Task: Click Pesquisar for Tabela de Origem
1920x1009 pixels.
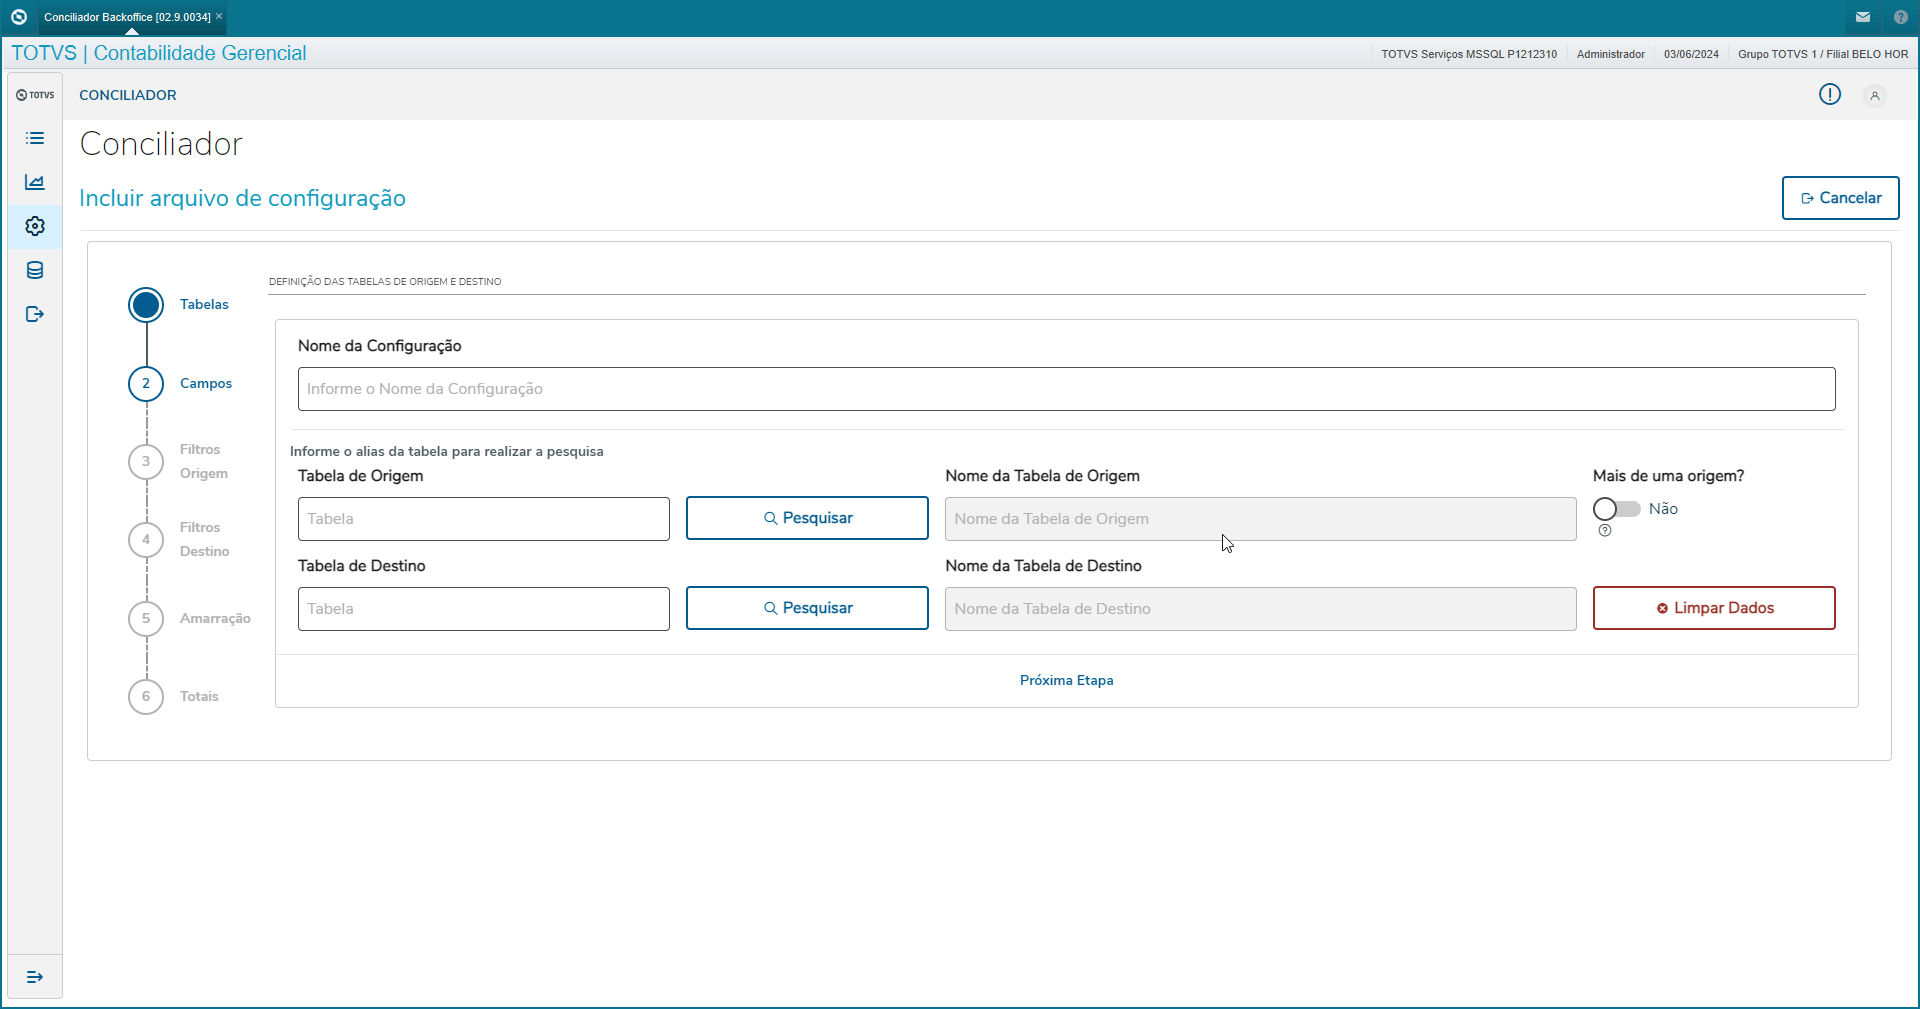Action: pyautogui.click(x=807, y=518)
